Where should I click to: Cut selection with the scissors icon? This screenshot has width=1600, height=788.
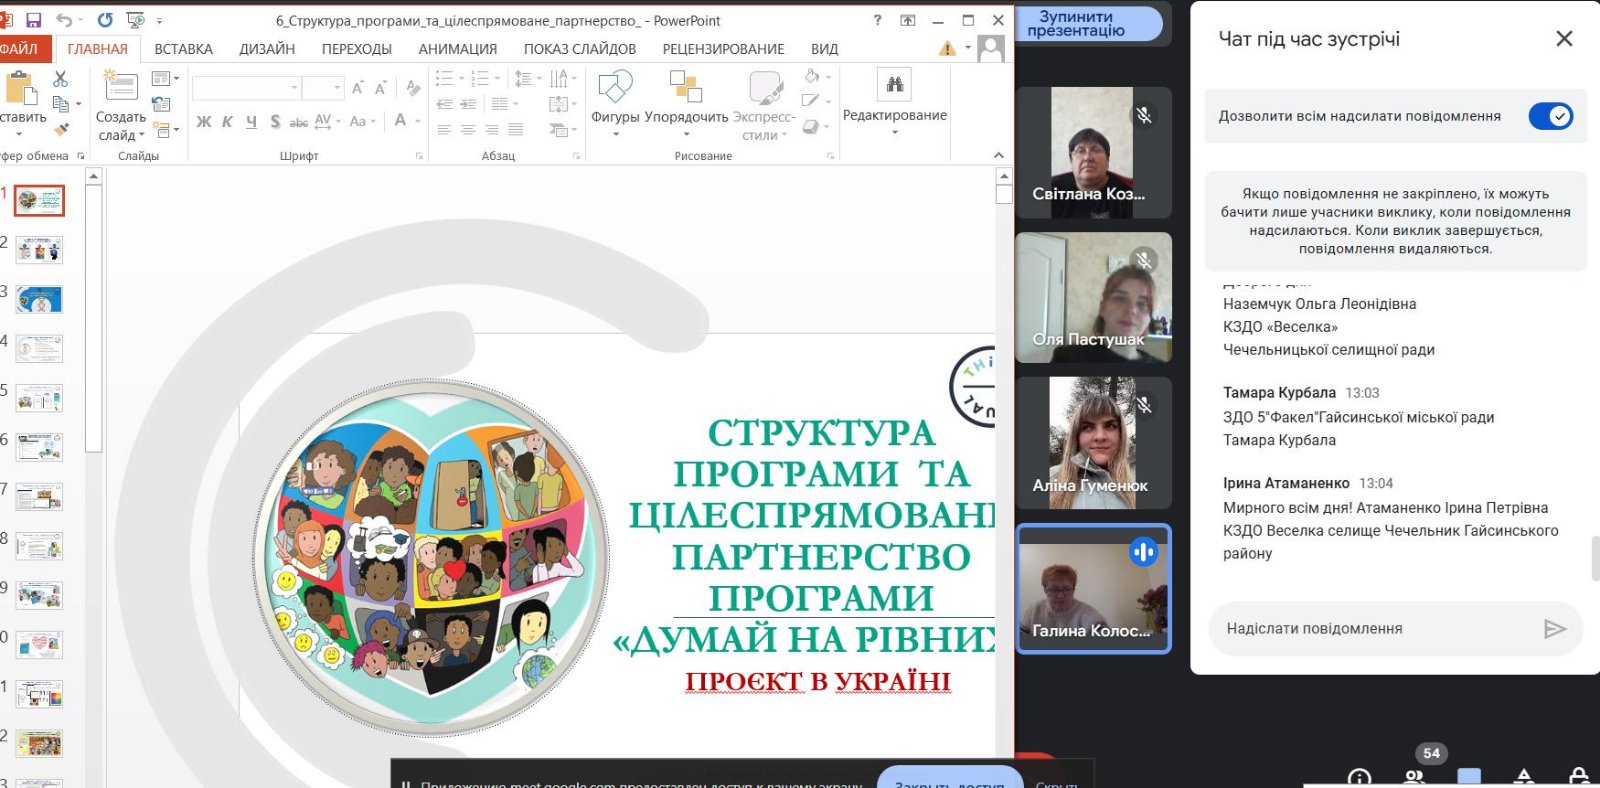pos(60,78)
